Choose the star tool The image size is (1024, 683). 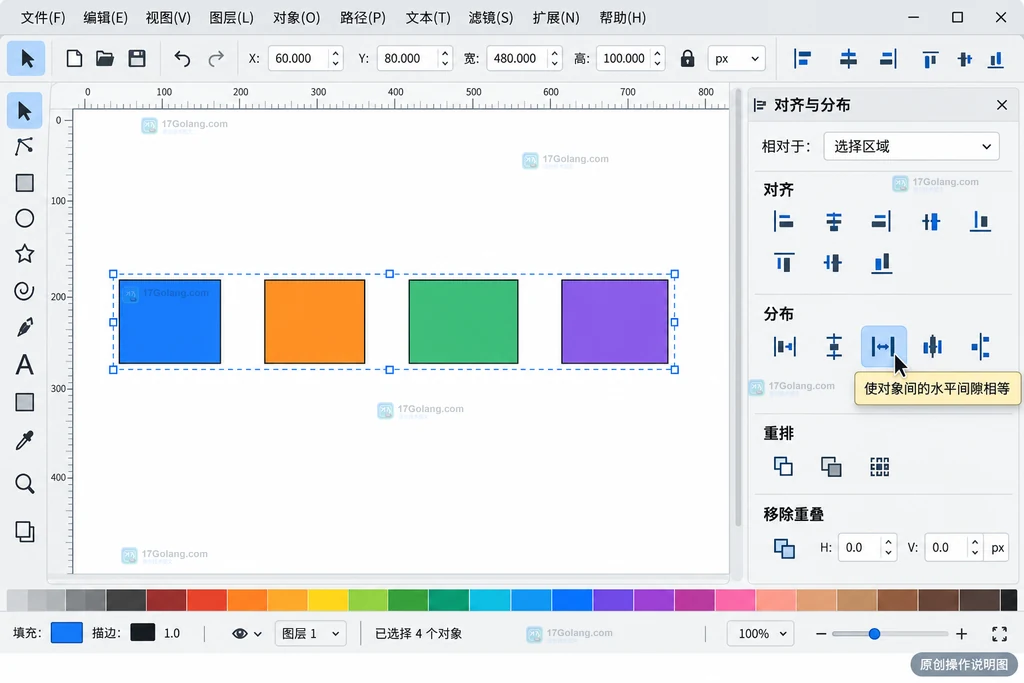pos(25,253)
